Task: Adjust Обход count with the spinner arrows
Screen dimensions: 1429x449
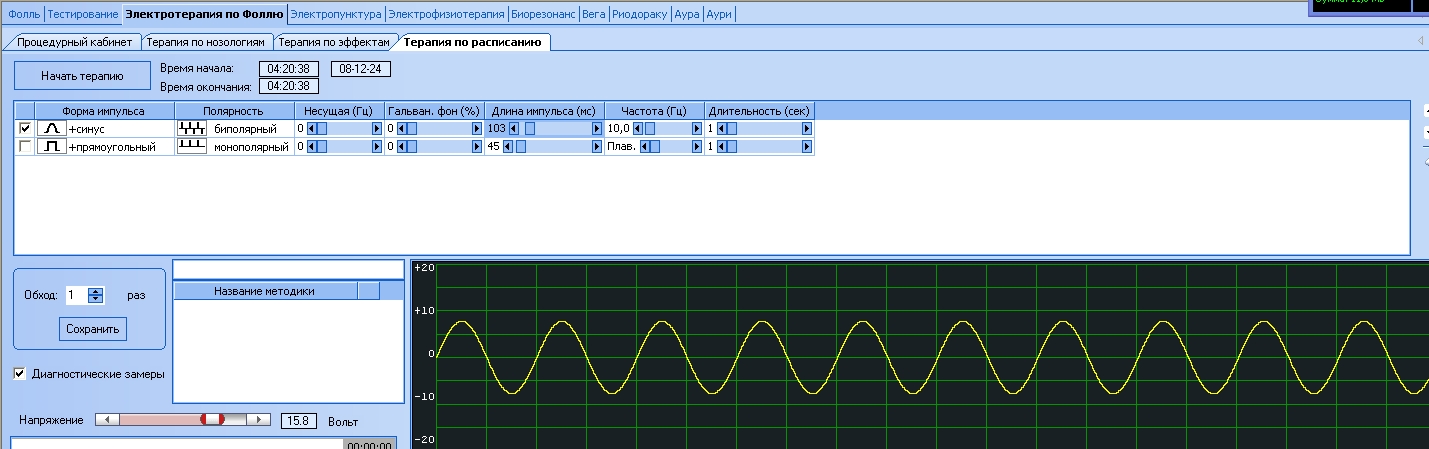Action: point(96,295)
